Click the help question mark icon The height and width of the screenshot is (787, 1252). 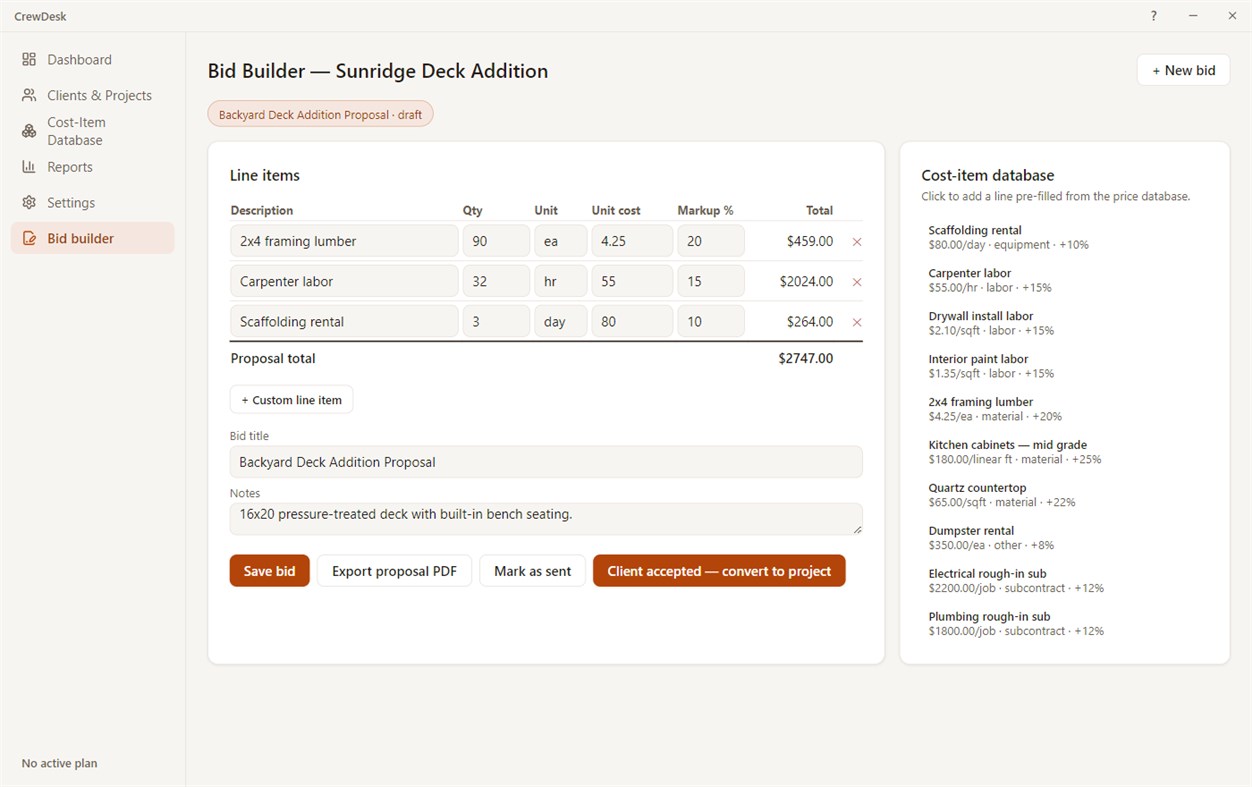click(x=1154, y=16)
